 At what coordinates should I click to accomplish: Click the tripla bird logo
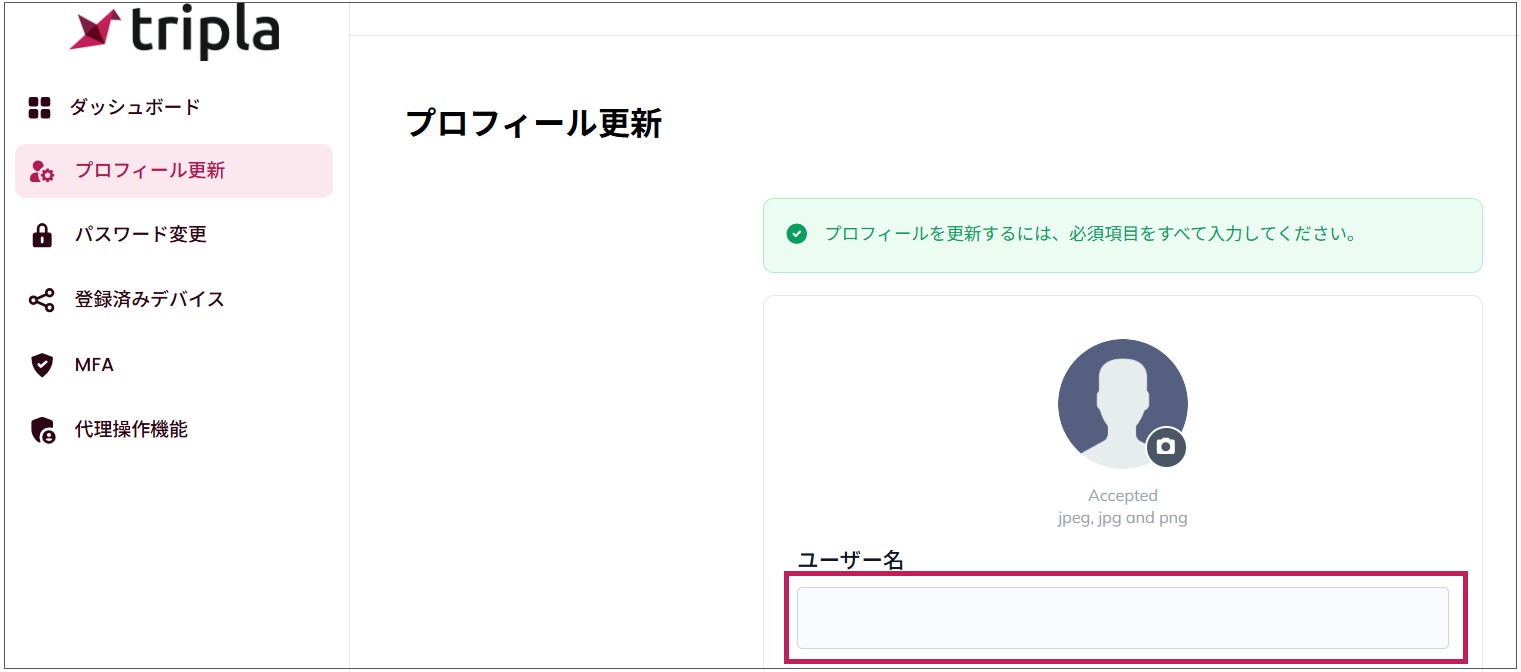pos(95,30)
